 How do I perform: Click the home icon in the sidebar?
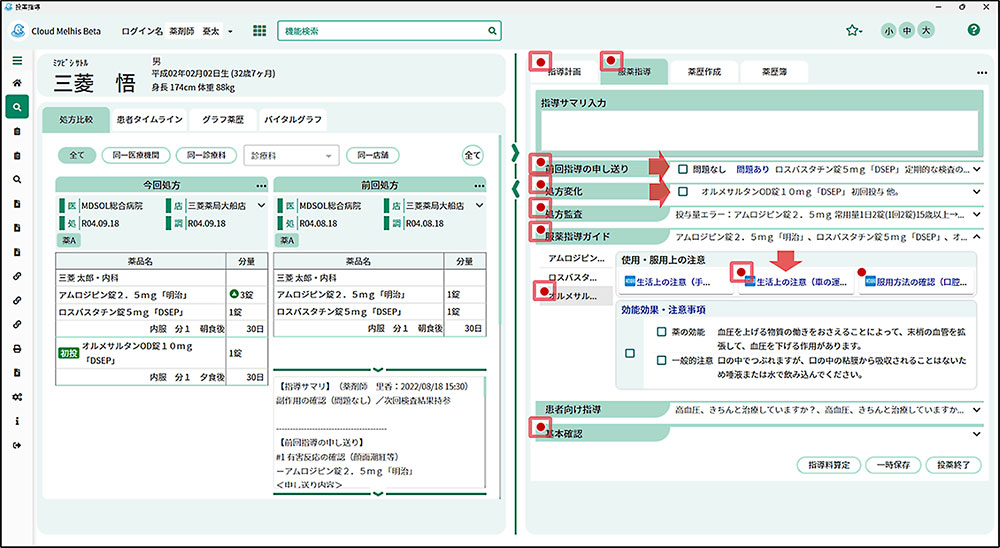click(17, 83)
